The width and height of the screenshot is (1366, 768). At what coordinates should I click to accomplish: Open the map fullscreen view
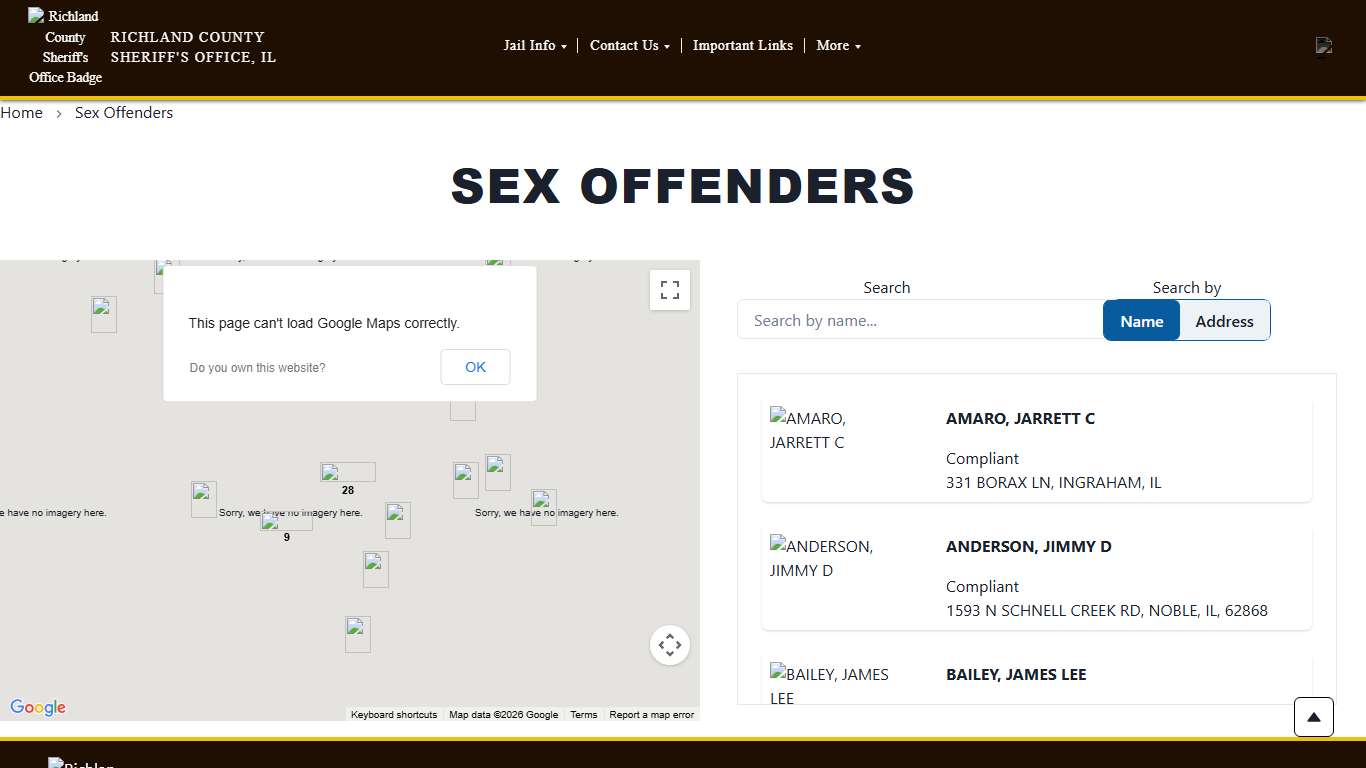[x=669, y=290]
